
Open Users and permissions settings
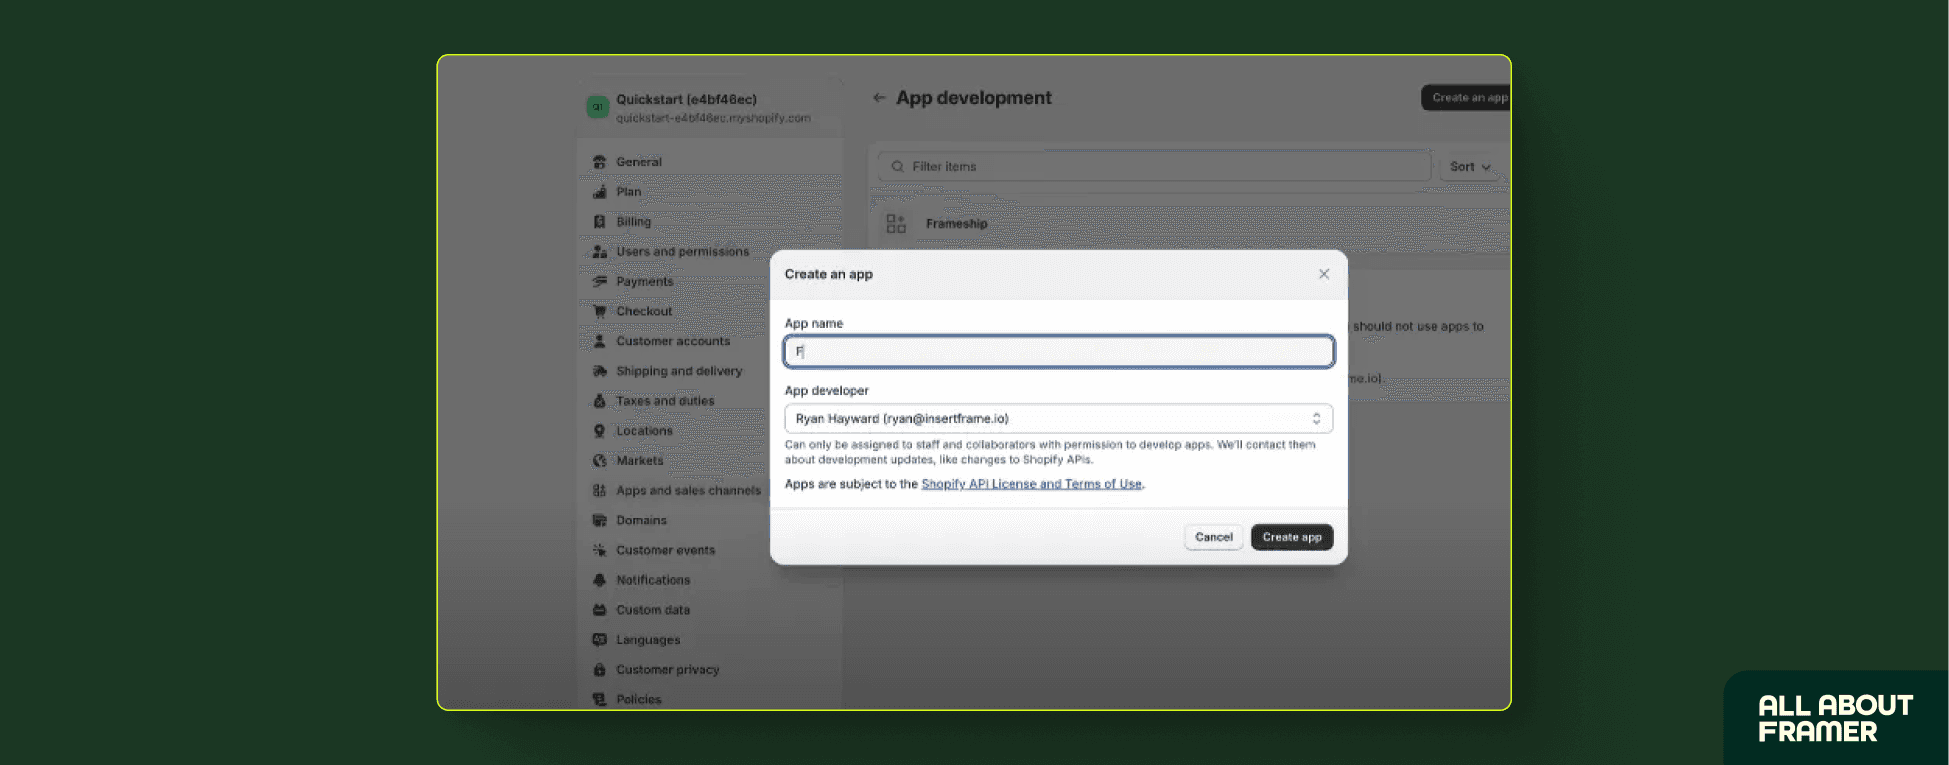coord(683,252)
